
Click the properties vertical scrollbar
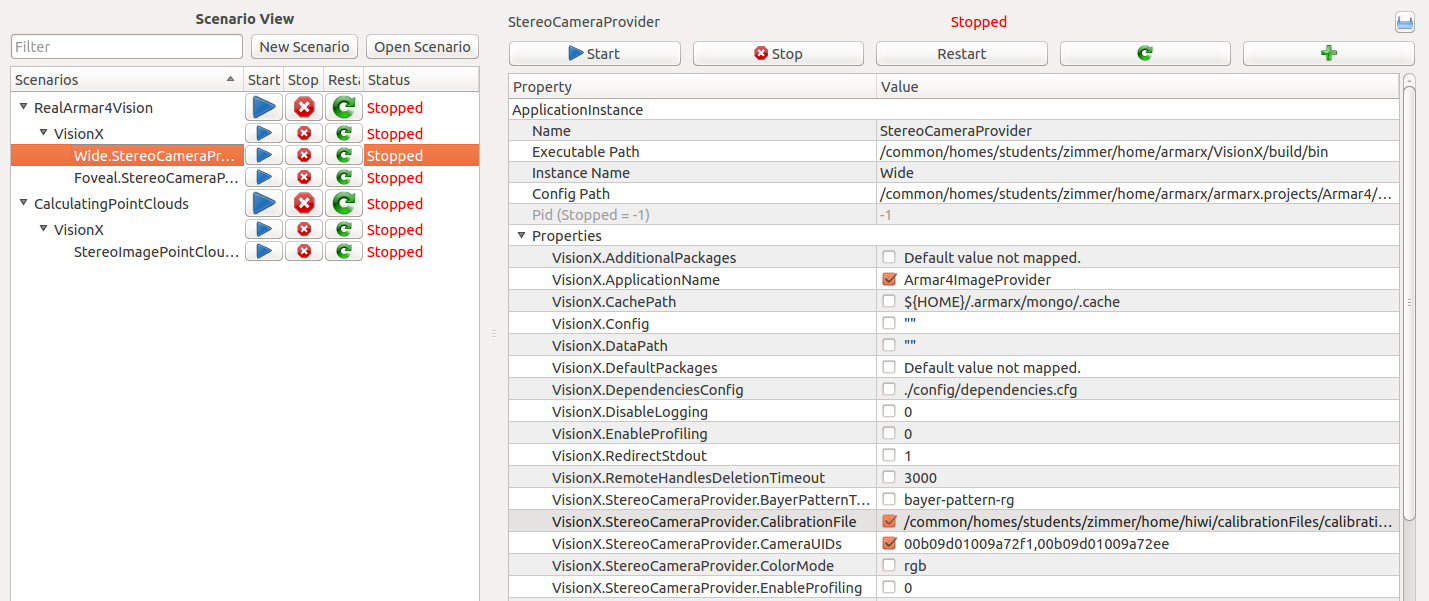click(1409, 302)
